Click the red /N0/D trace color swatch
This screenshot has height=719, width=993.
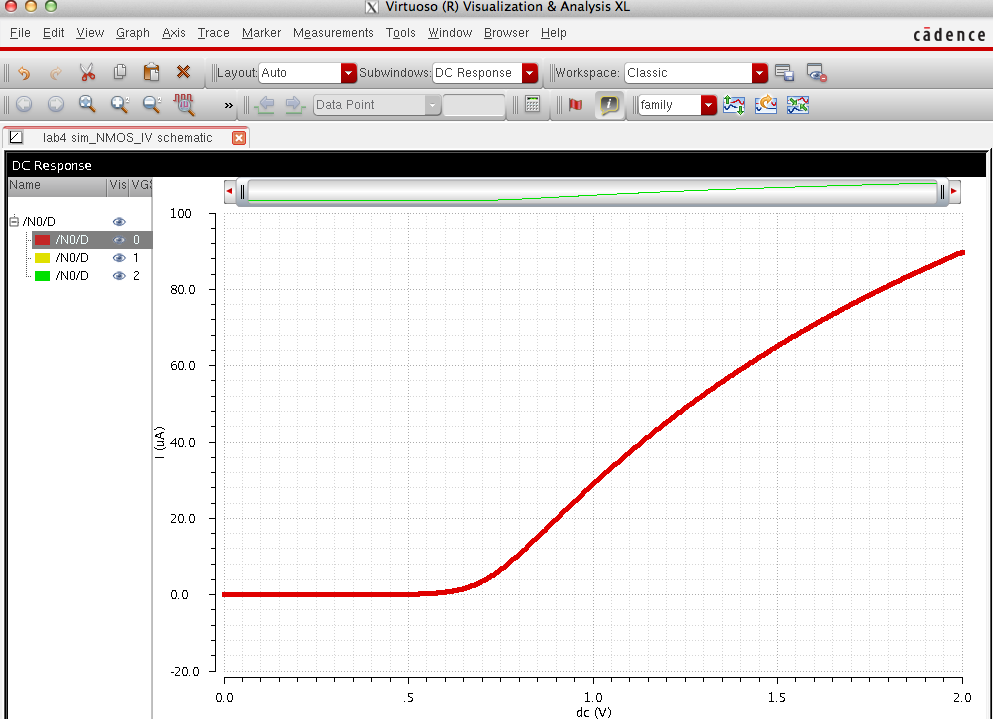[42, 239]
